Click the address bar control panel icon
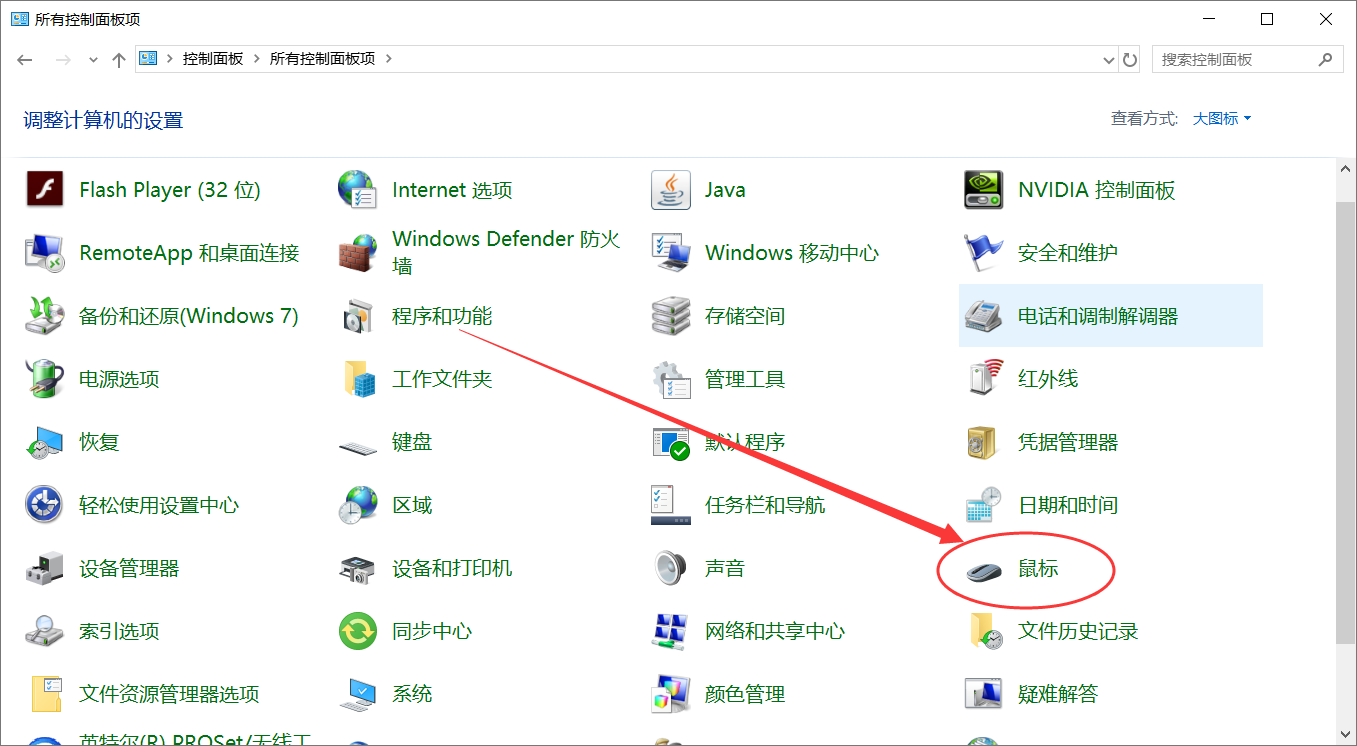The height and width of the screenshot is (746, 1357). pos(148,59)
